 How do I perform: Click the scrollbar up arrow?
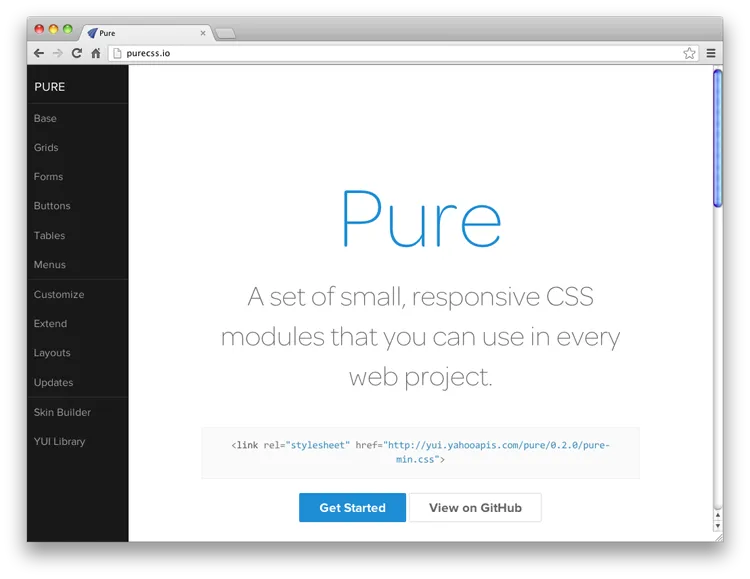[717, 515]
